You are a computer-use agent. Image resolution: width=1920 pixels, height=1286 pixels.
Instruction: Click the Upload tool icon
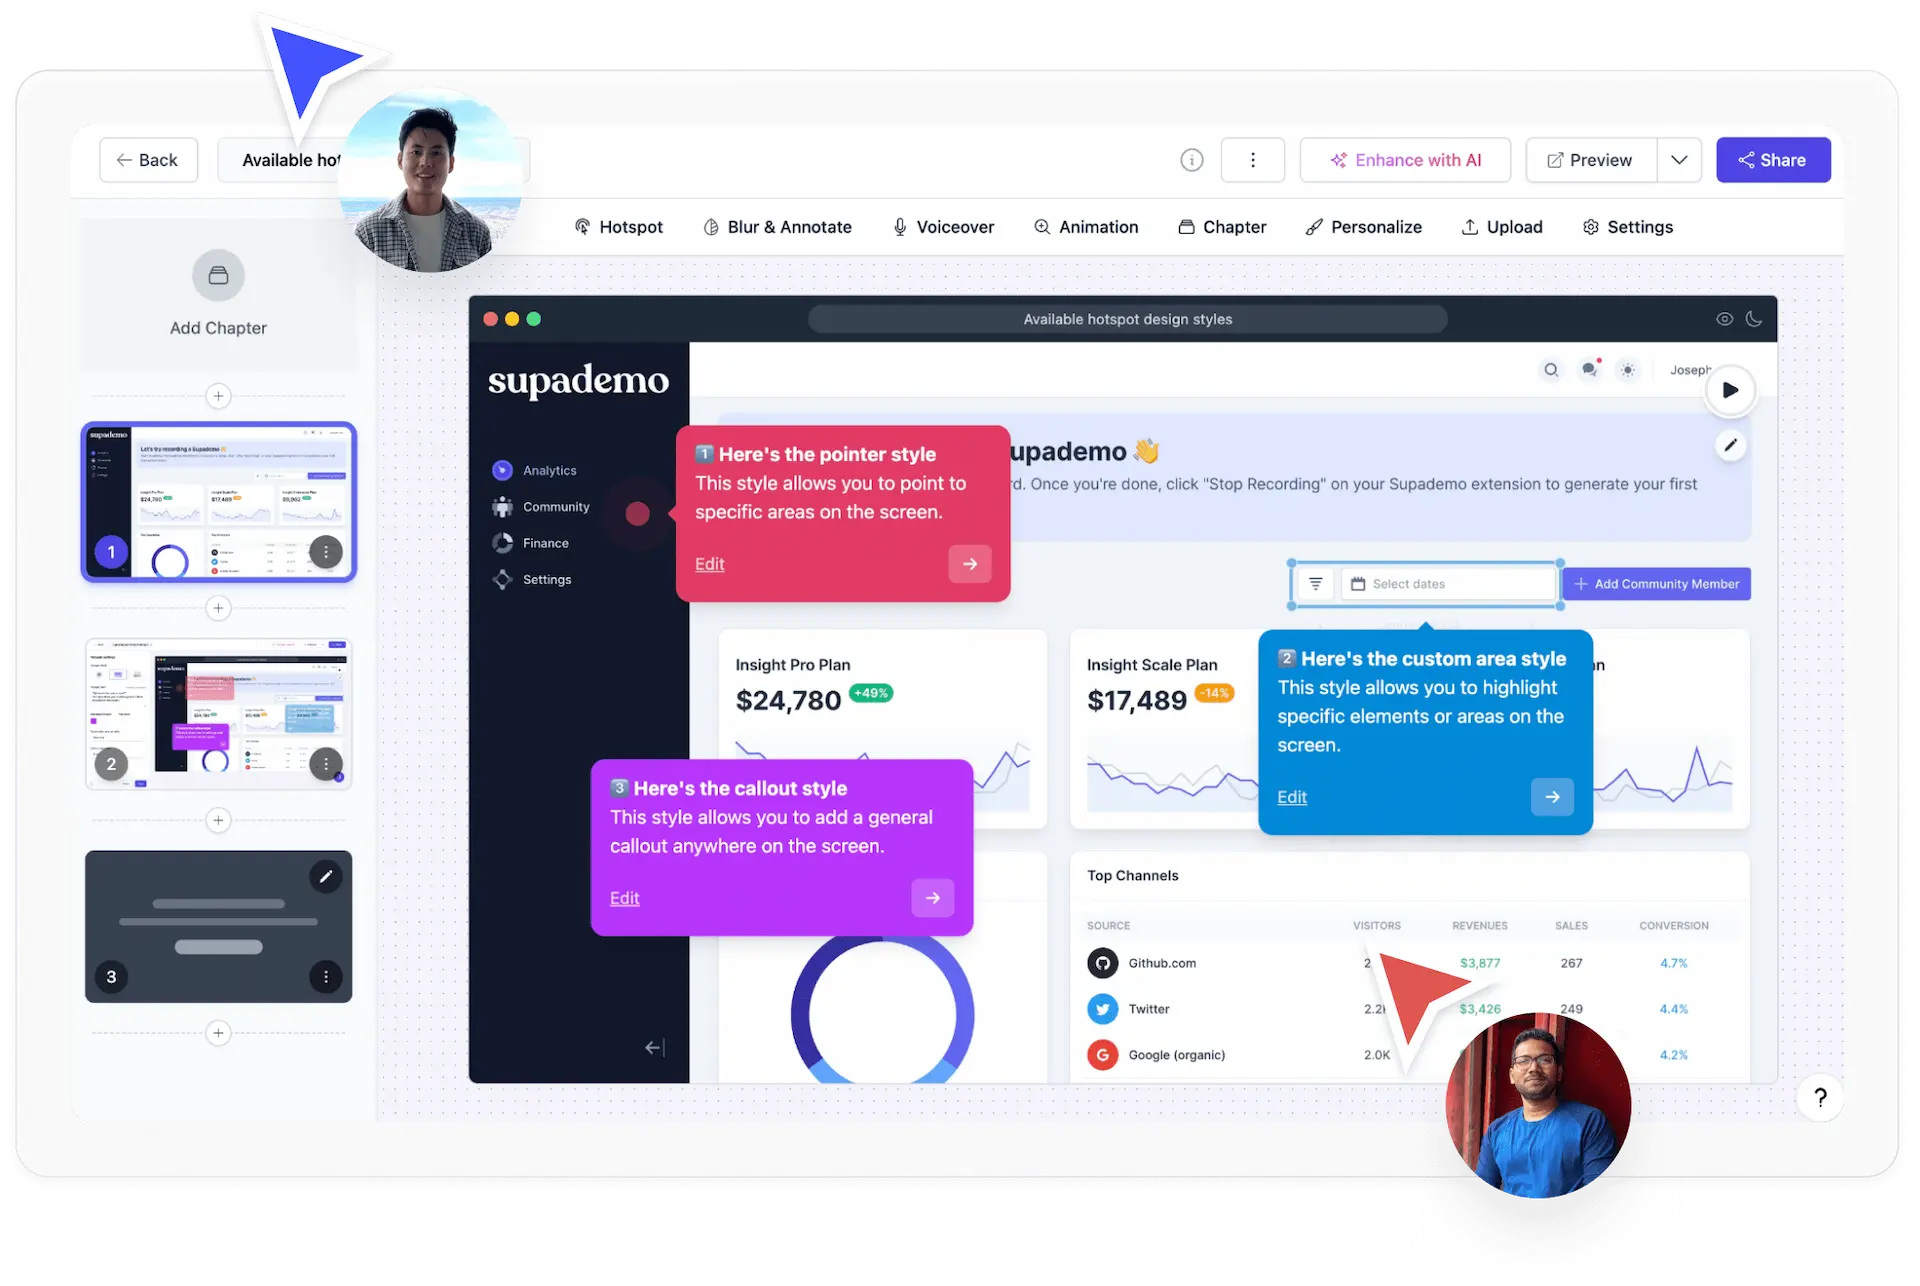[1469, 227]
